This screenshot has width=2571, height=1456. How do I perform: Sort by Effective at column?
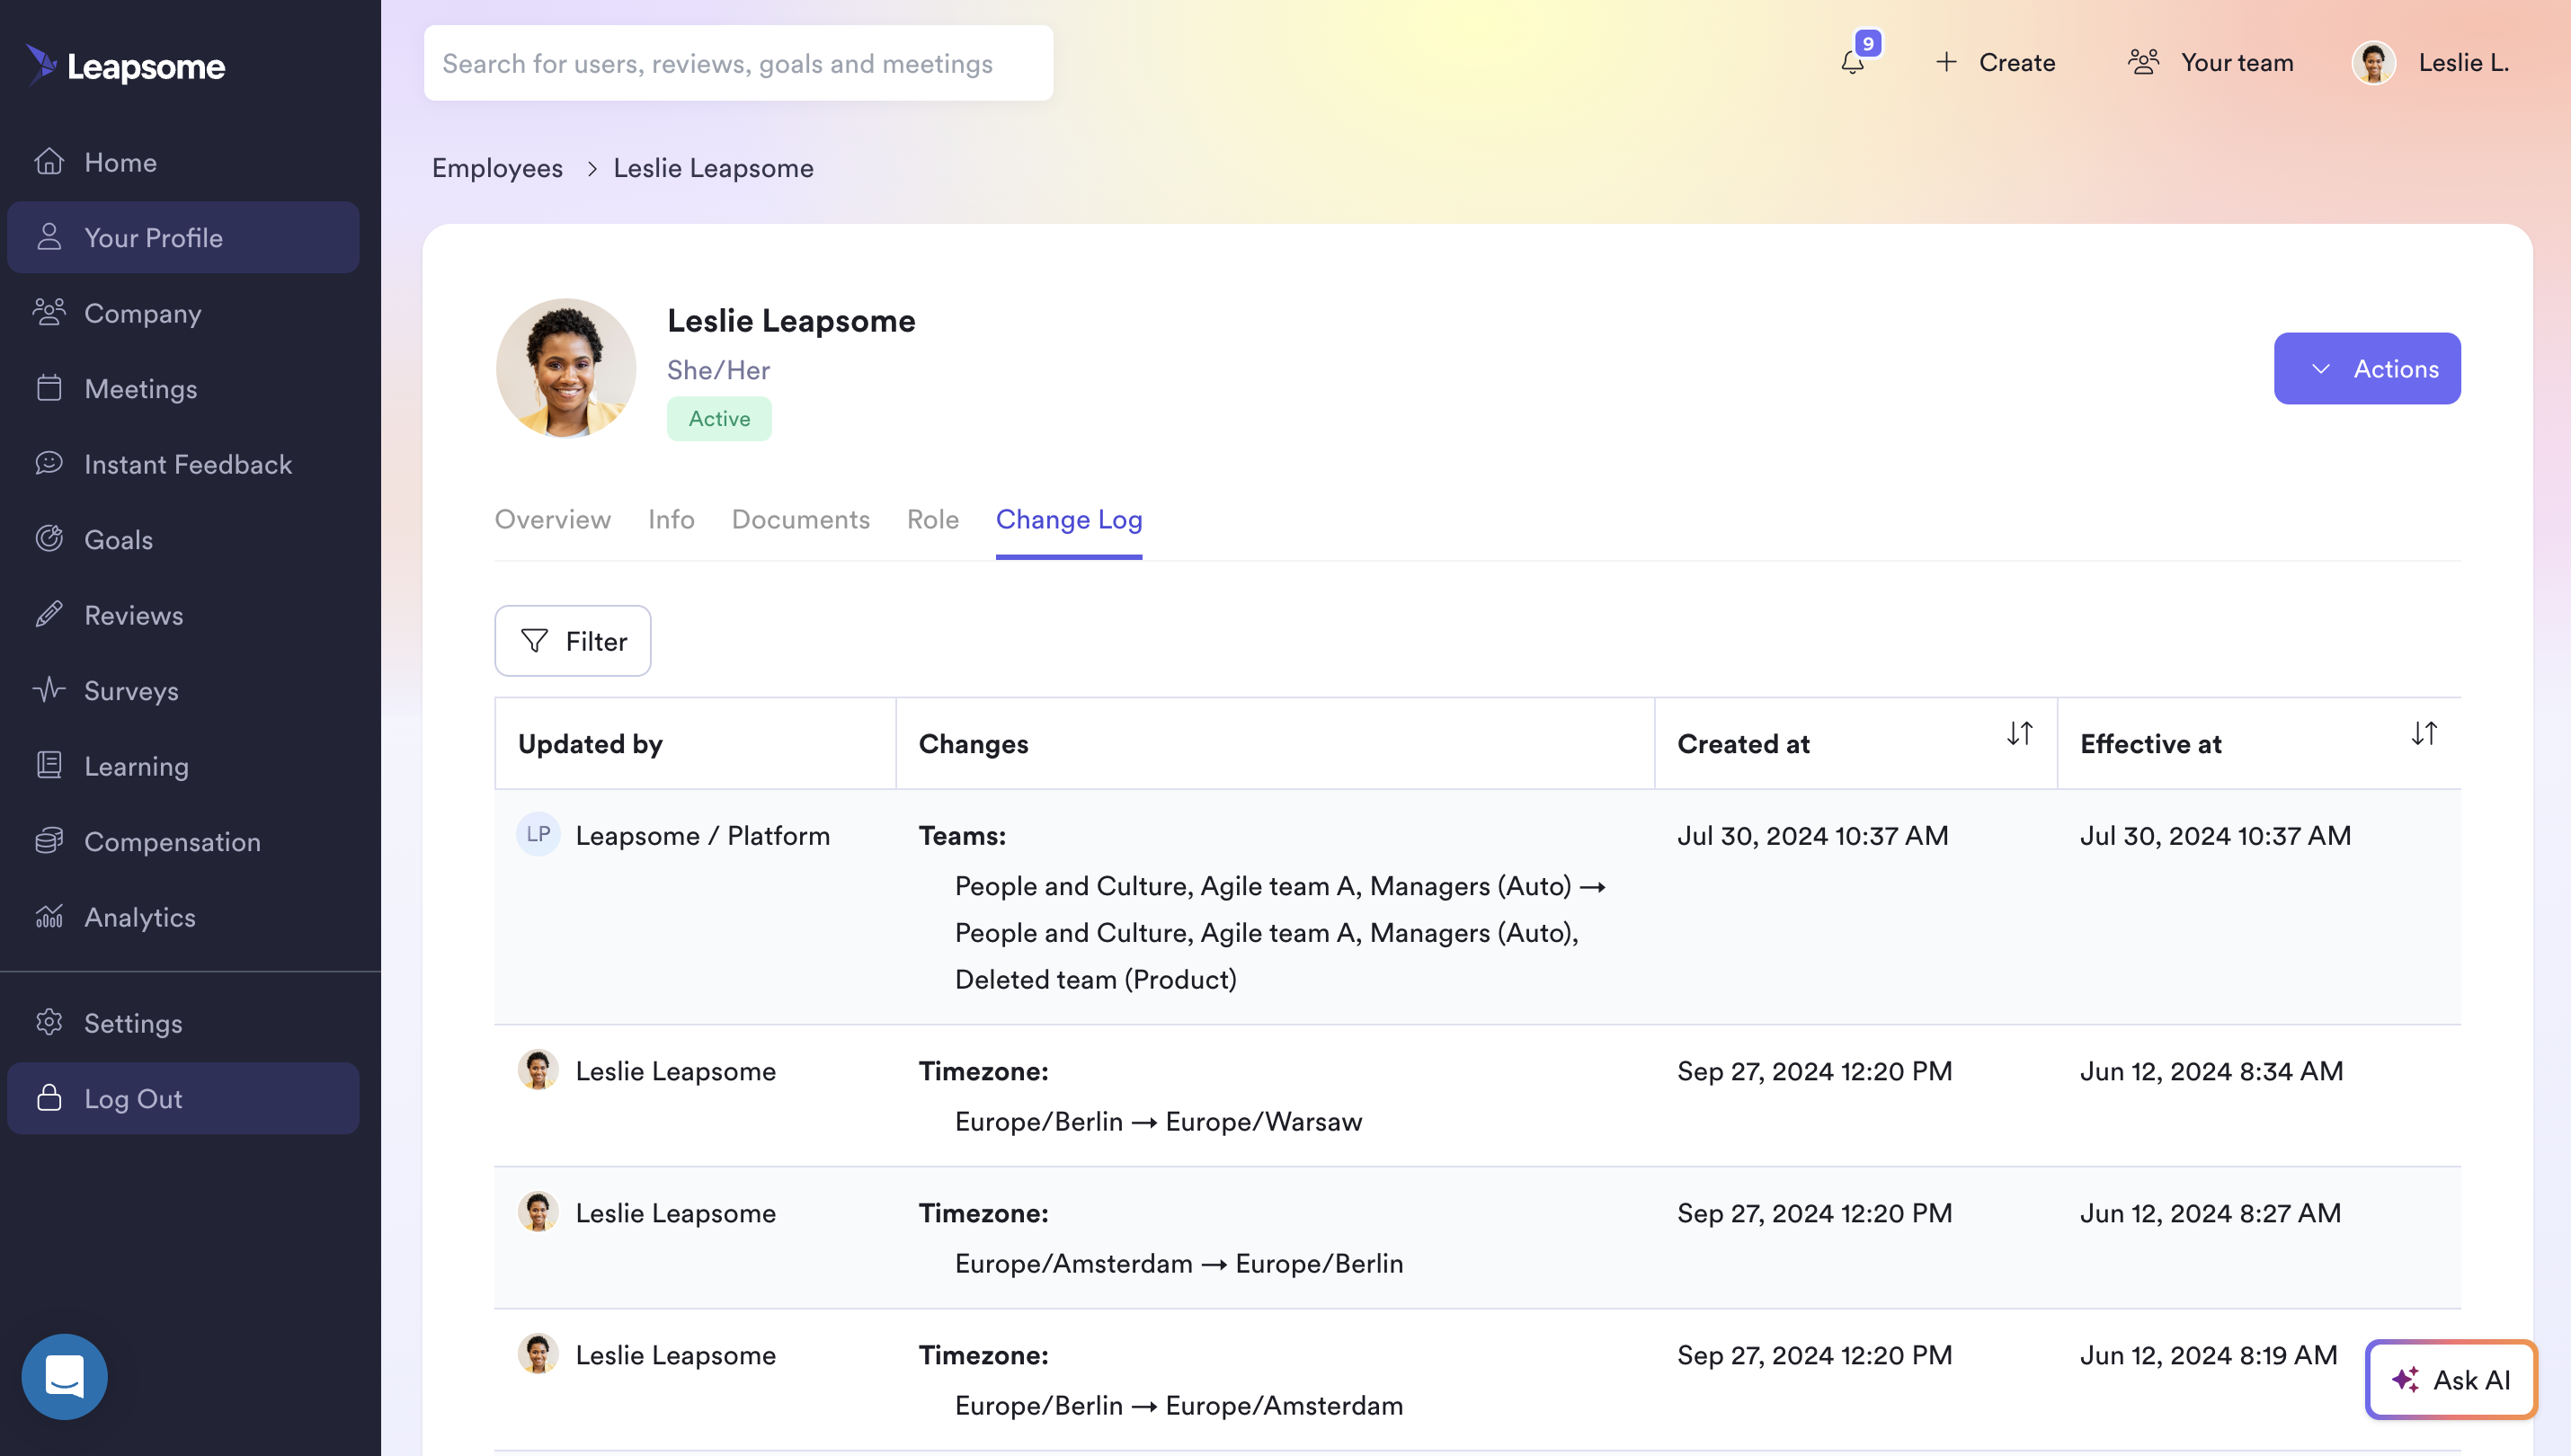[x=2424, y=734]
